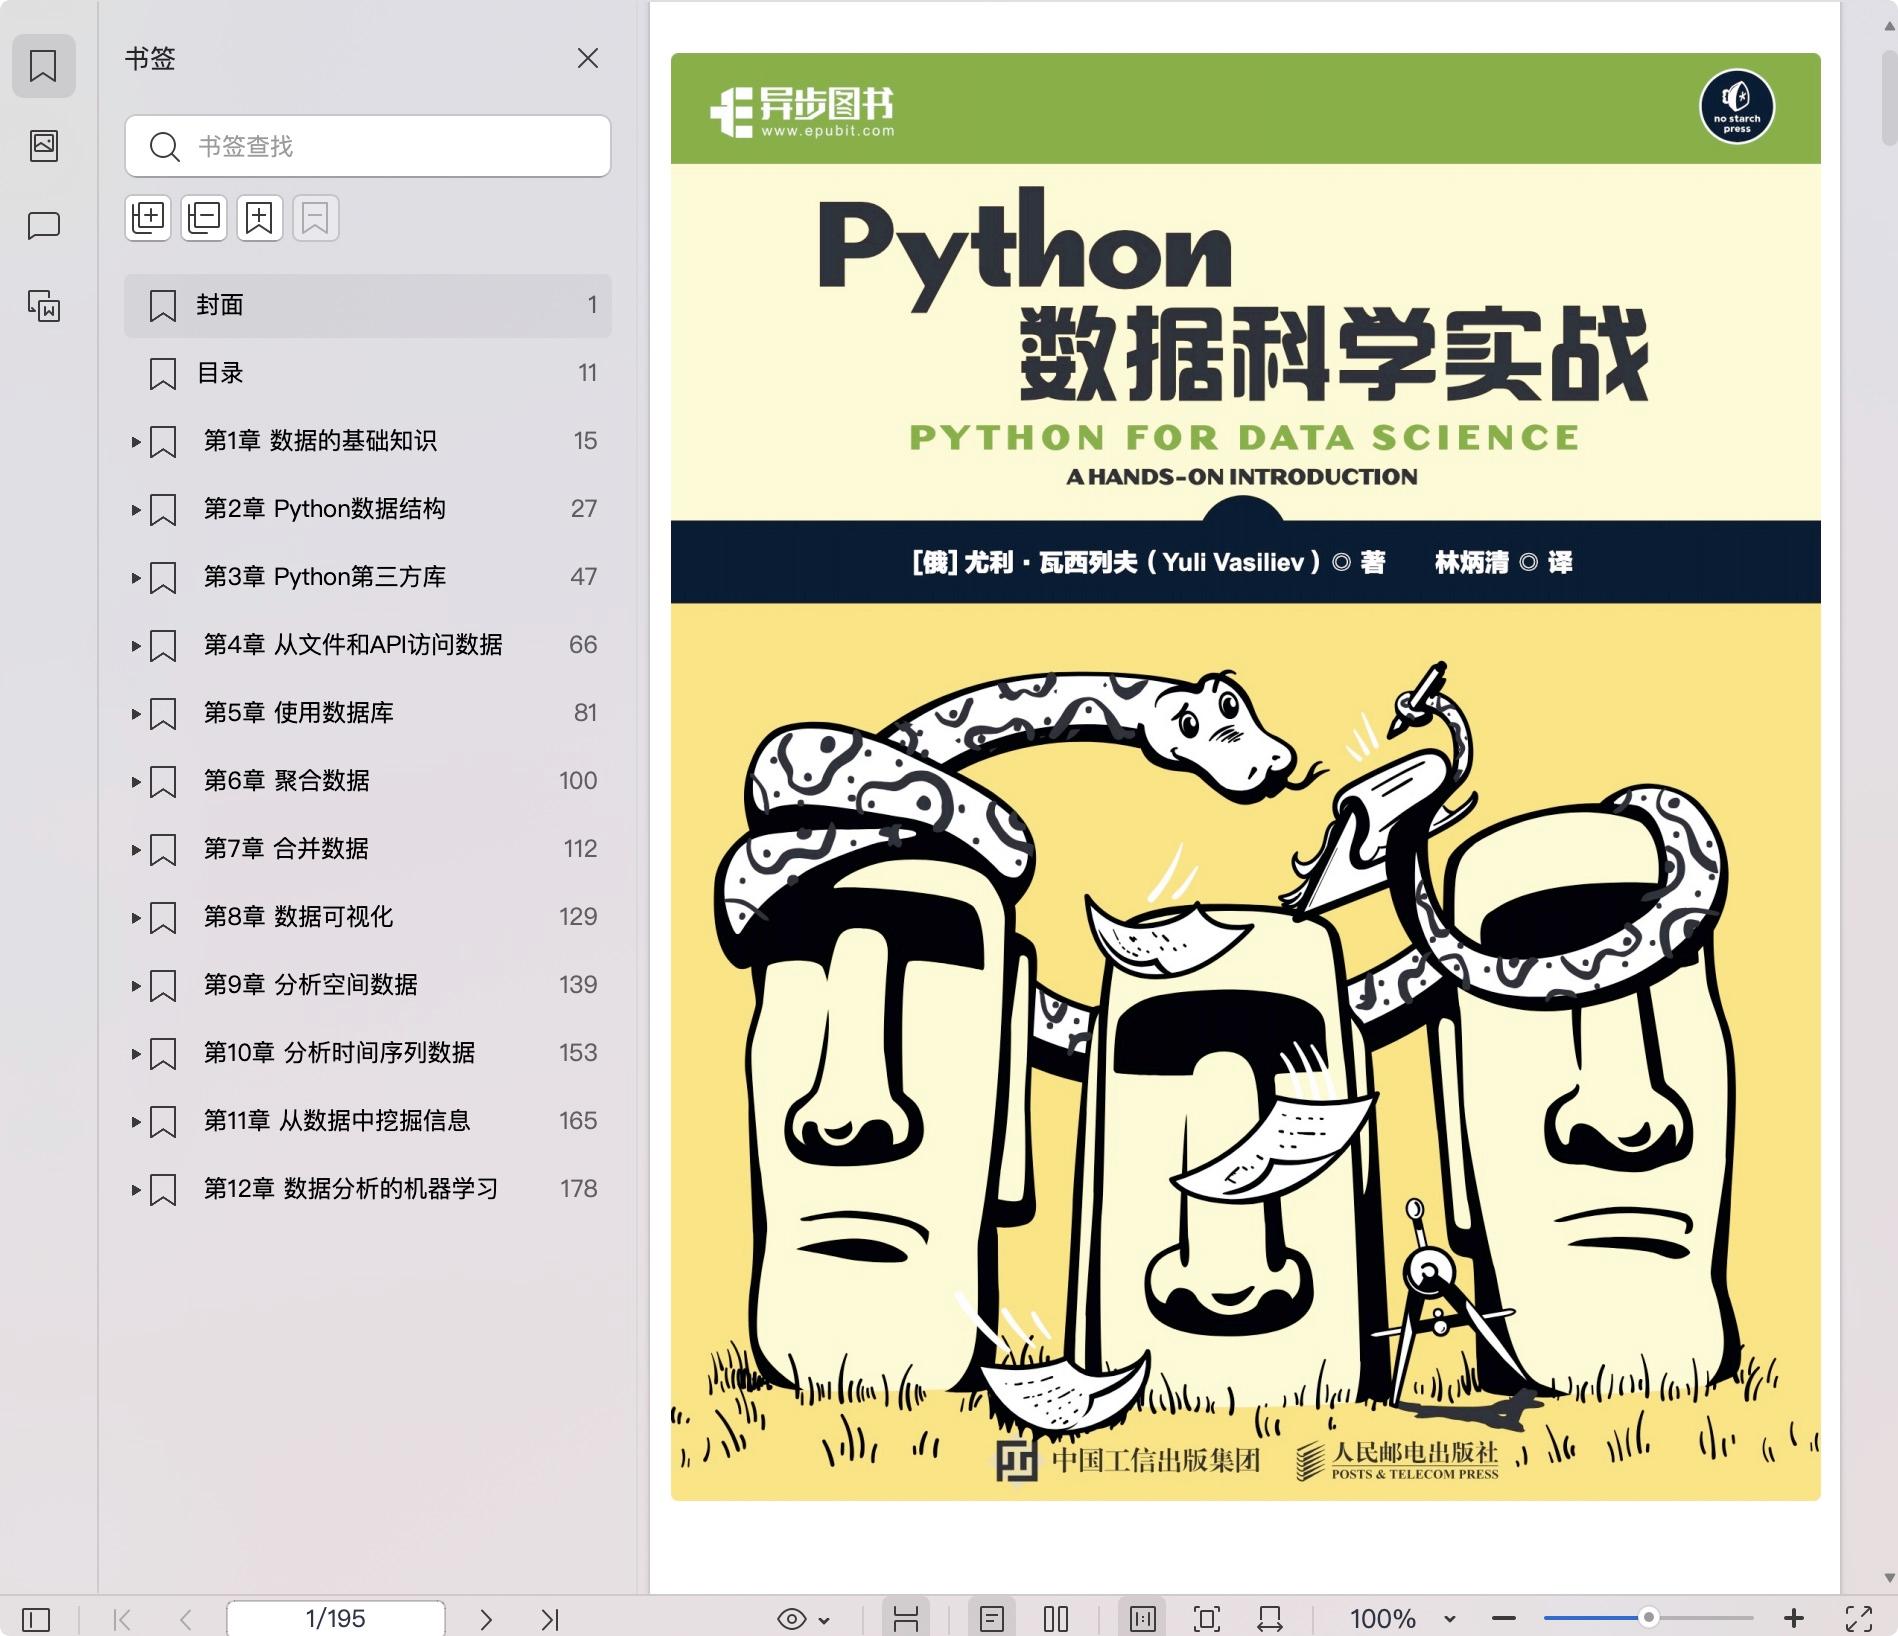This screenshot has width=1898, height=1636.
Task: Collapse all bookmarks icon
Action: click(204, 217)
